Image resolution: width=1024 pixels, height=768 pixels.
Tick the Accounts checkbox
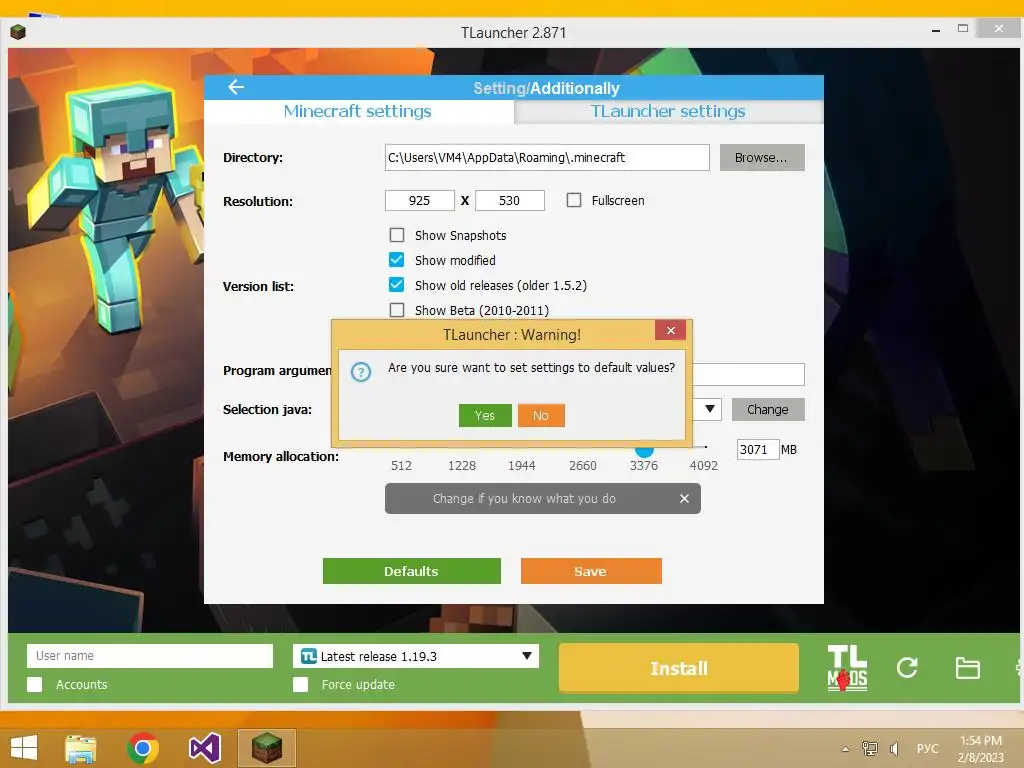click(35, 684)
